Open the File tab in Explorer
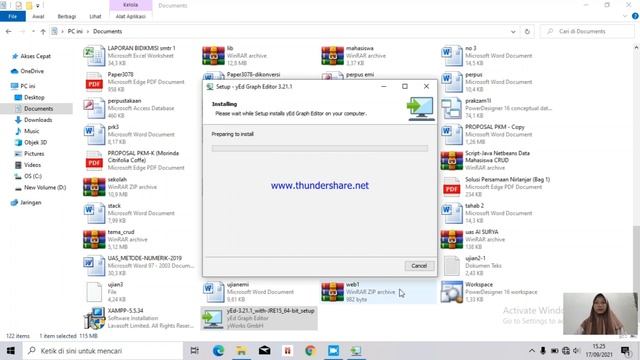Screen dimensions: 640x360 point(13,16)
